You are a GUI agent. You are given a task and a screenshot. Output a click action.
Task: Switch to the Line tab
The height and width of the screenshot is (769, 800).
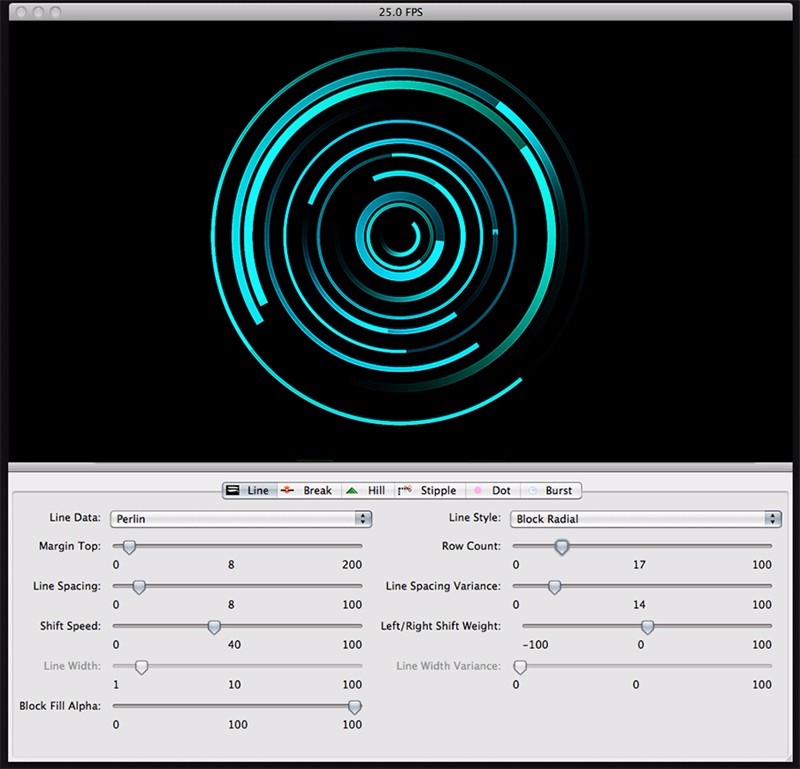(x=248, y=490)
